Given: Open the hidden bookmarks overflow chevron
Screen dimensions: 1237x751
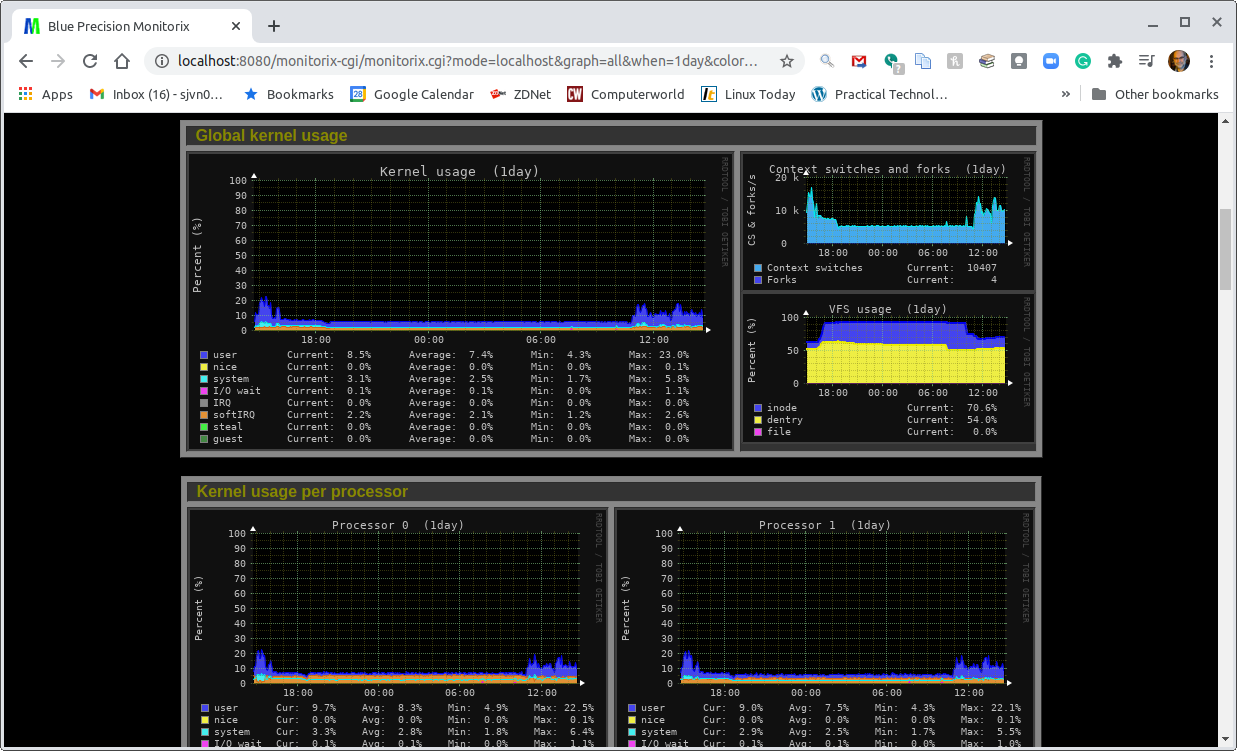Looking at the screenshot, I should point(1066,94).
